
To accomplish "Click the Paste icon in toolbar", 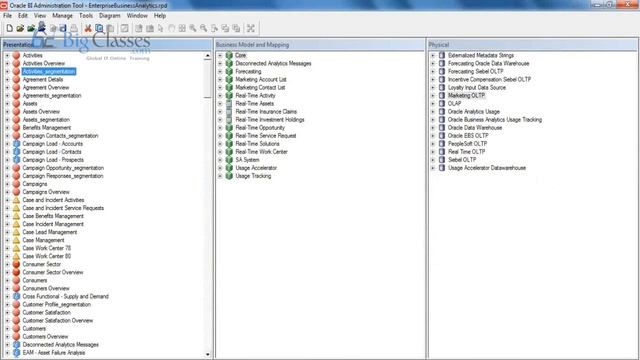I will (x=110, y=28).
